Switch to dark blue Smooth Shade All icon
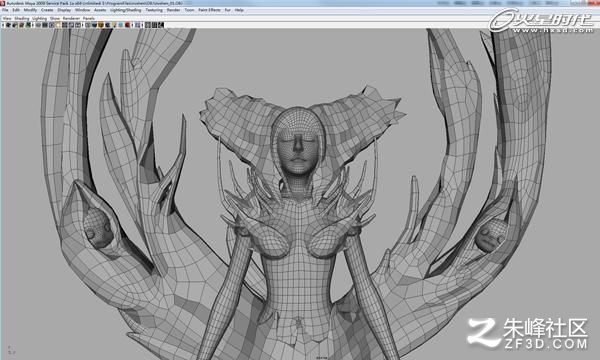This screenshot has height=360, width=600. pos(94,25)
